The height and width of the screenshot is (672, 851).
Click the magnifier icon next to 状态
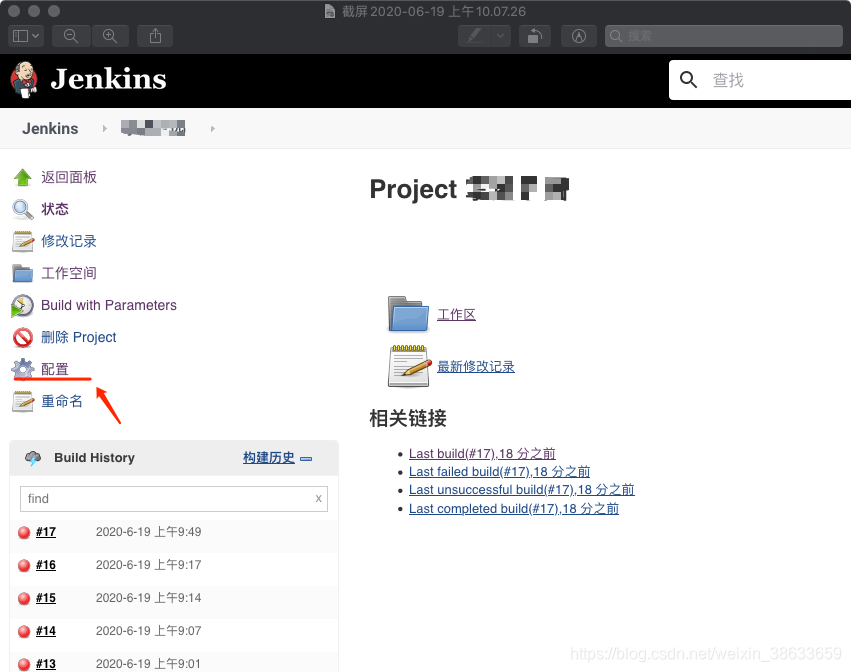[x=22, y=210]
